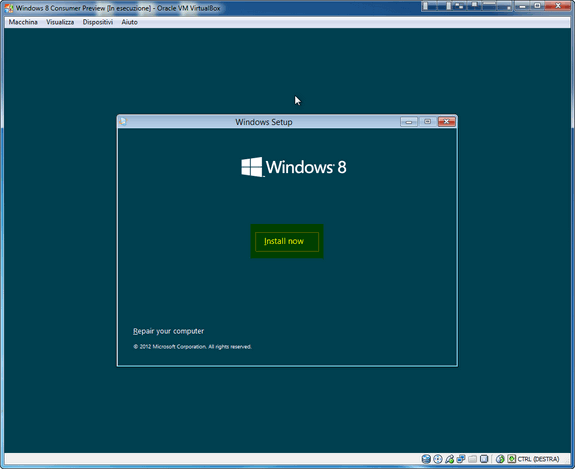Open the Macchina menu
This screenshot has width=575, height=469.
click(x=23, y=22)
